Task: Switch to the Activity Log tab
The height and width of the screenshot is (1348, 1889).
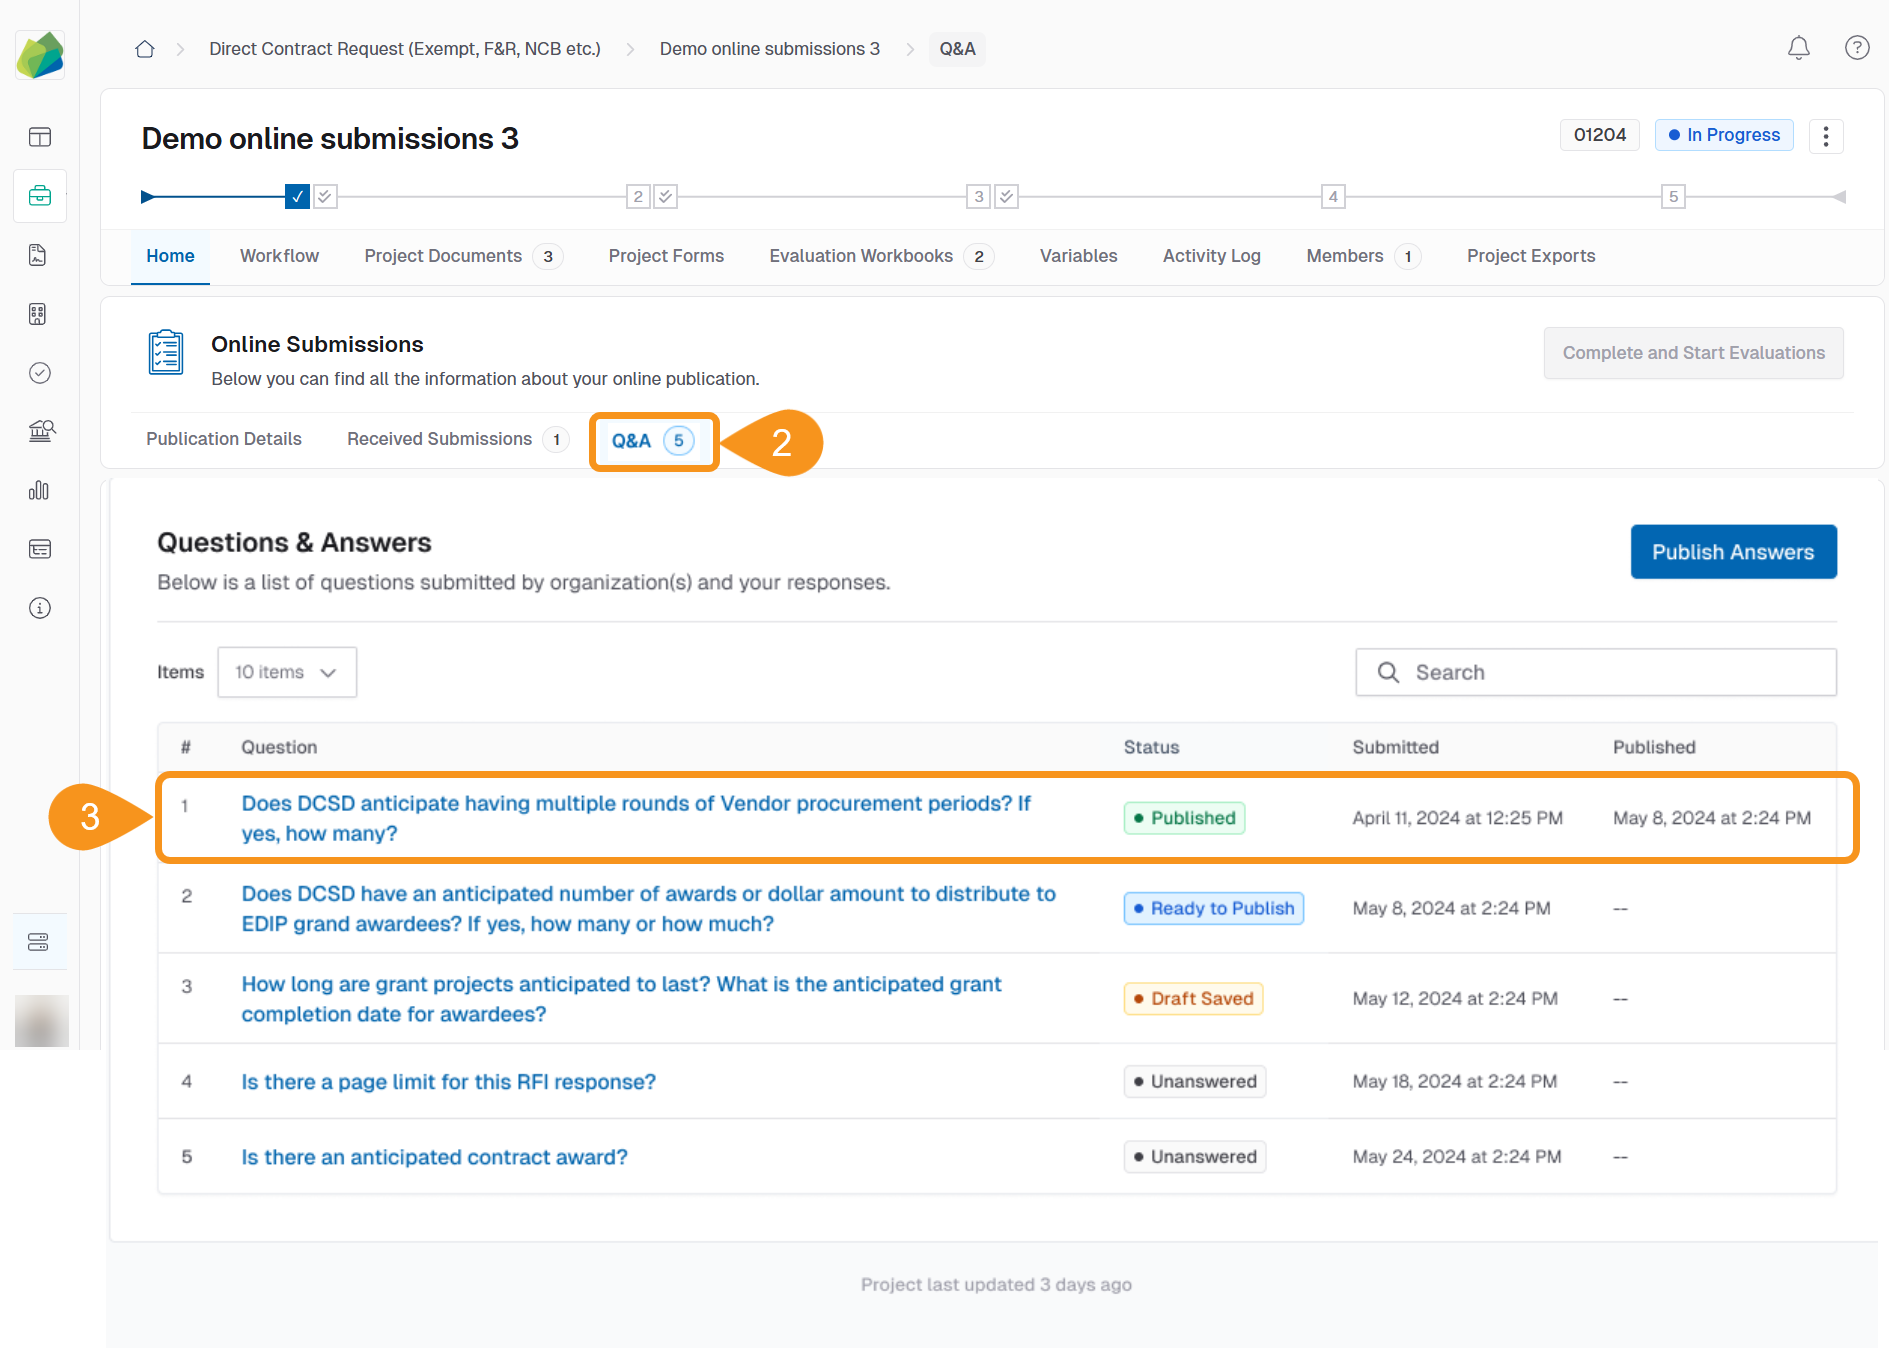Action: point(1211,256)
